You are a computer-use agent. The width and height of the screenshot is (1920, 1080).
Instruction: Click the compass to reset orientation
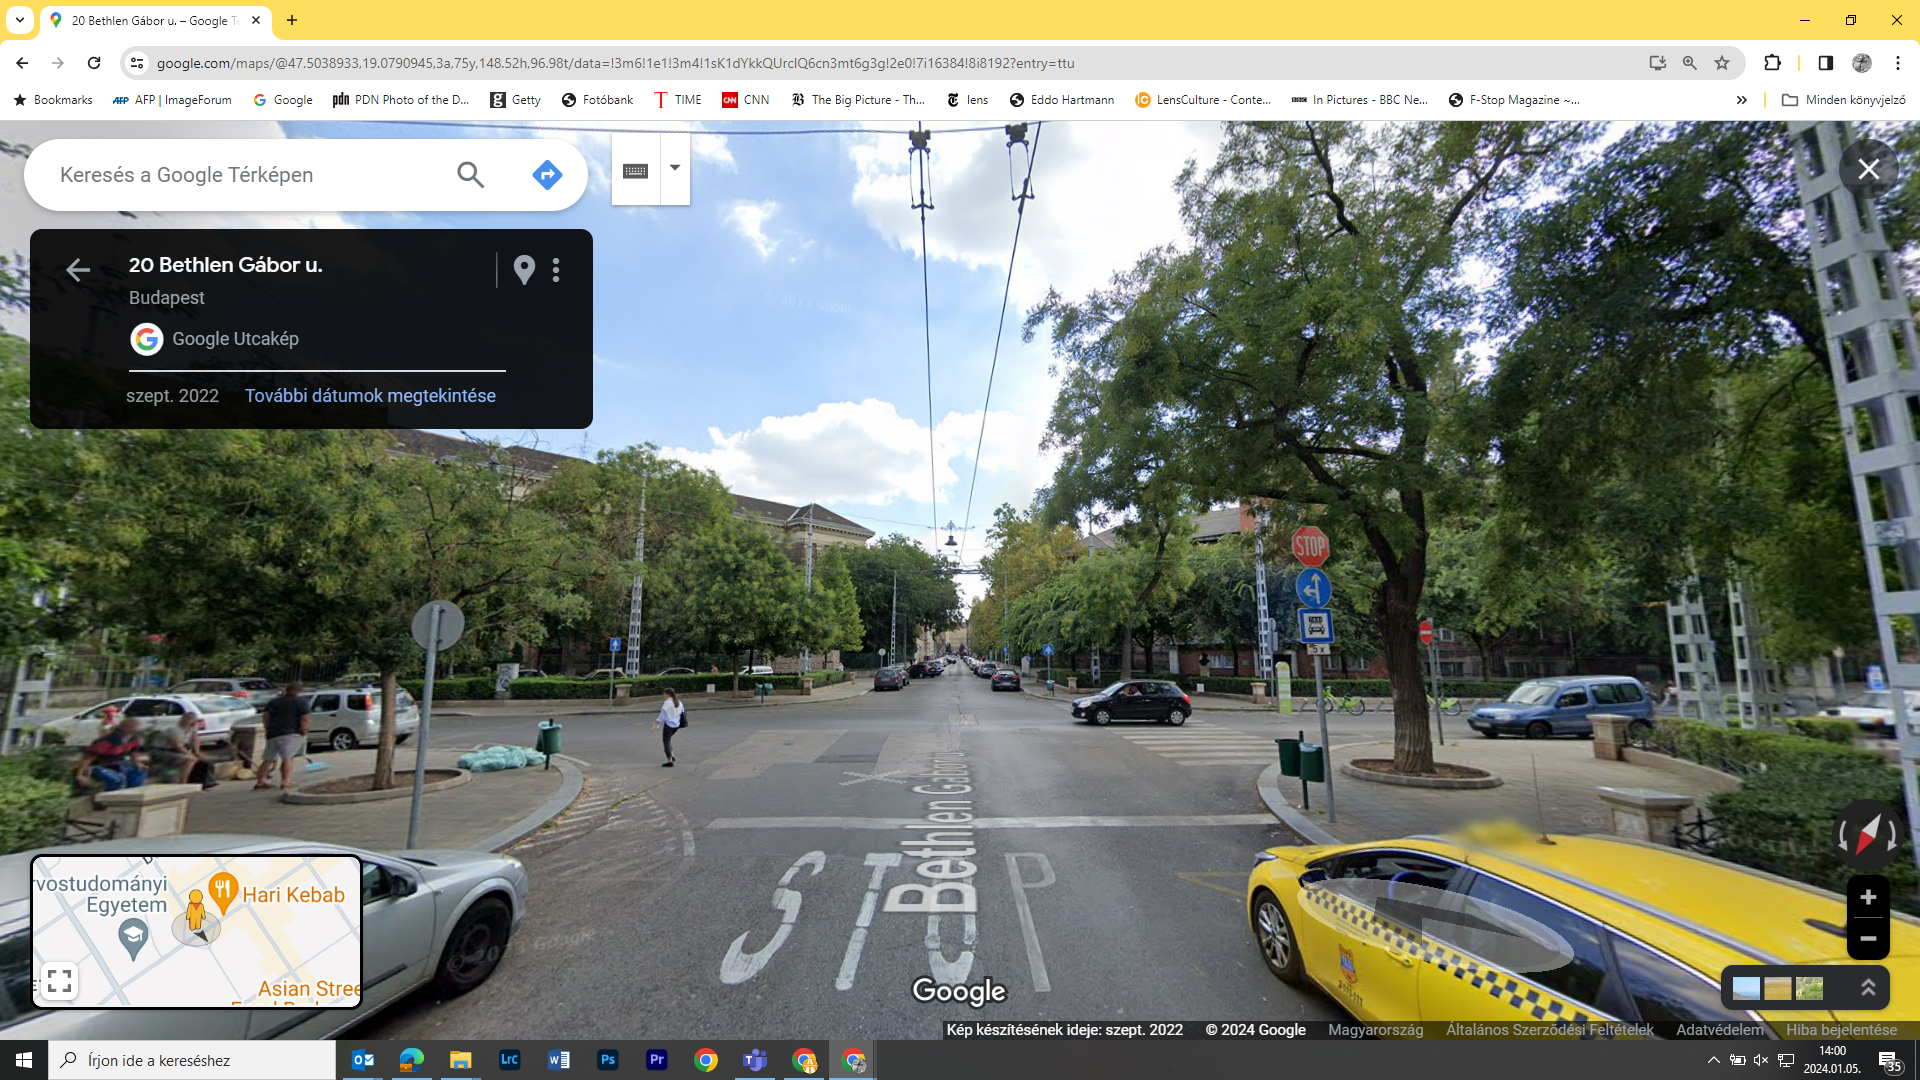coord(1867,834)
